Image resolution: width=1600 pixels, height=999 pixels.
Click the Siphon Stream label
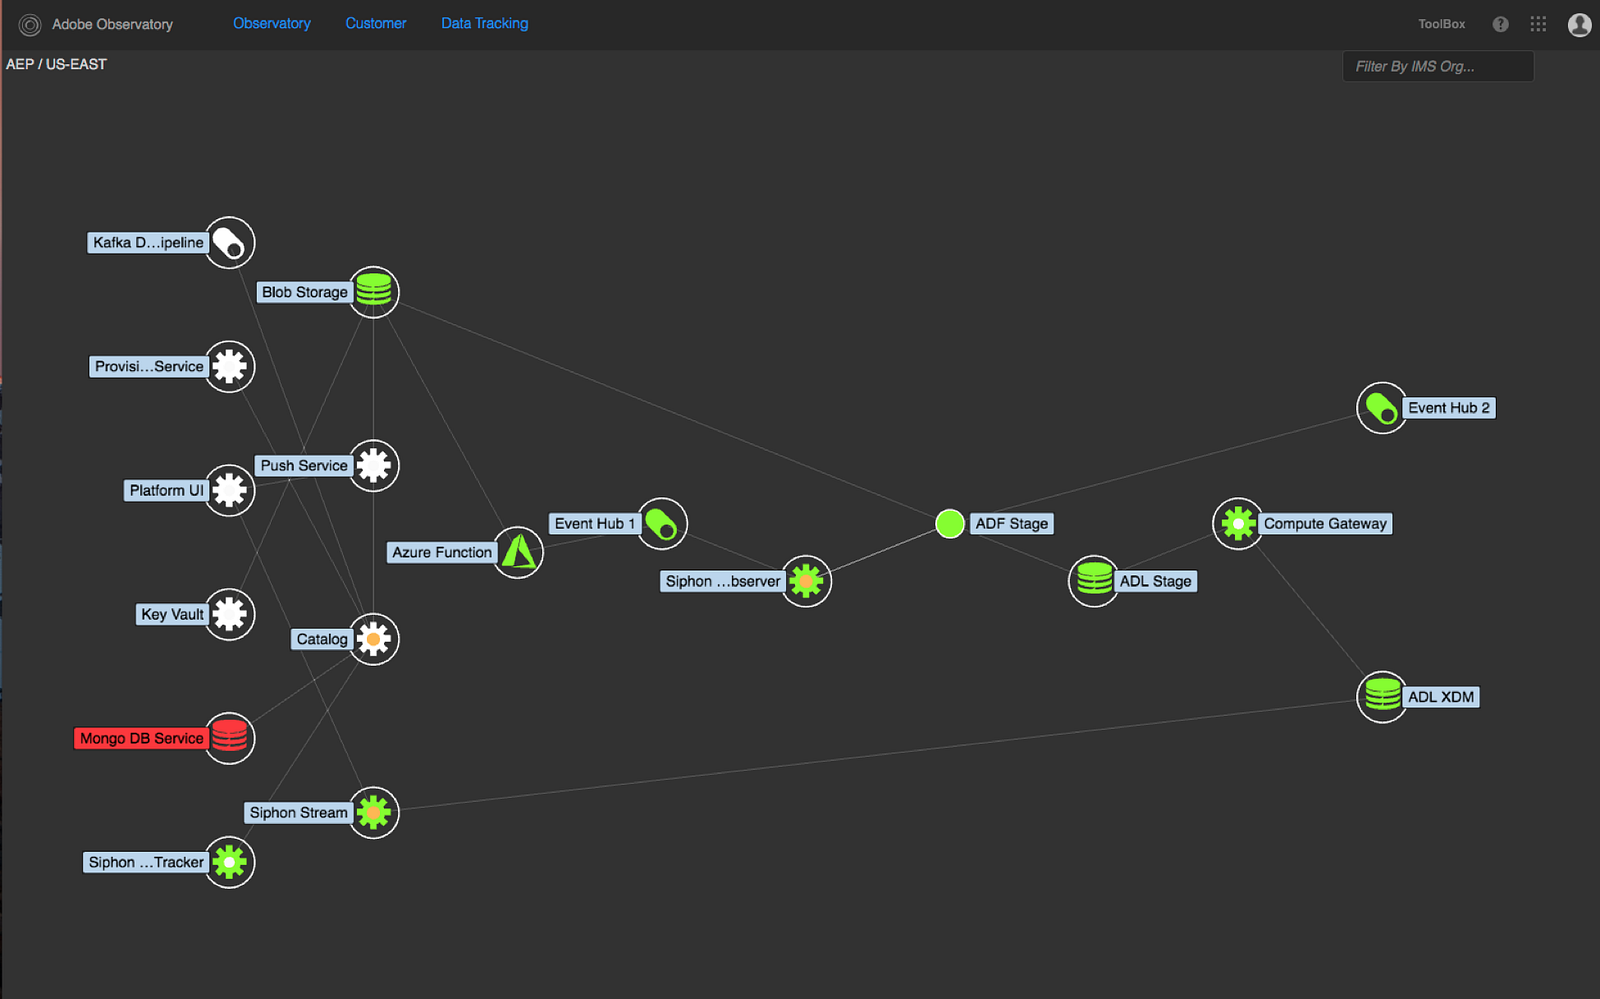point(298,812)
